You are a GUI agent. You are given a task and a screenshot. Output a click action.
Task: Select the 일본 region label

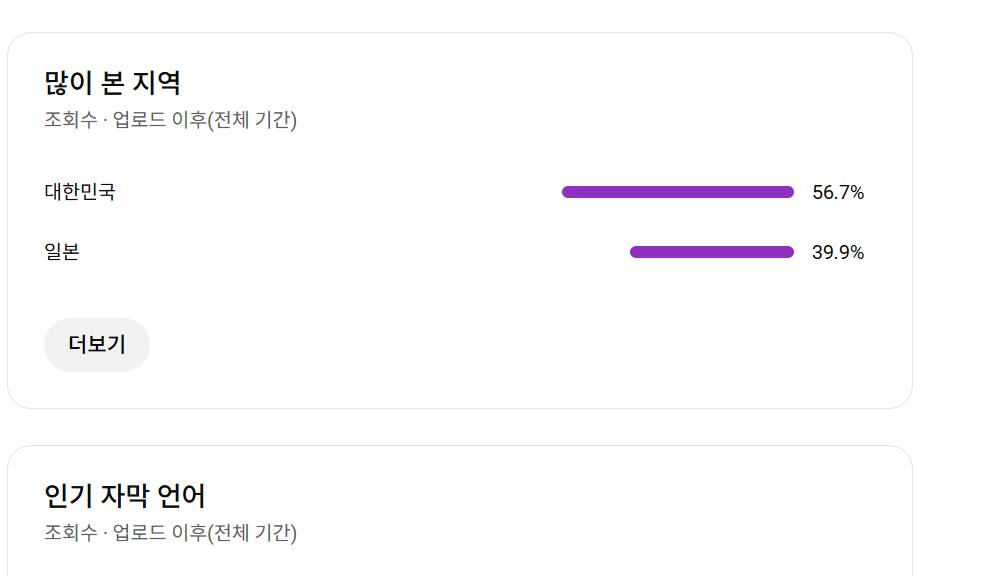[62, 252]
